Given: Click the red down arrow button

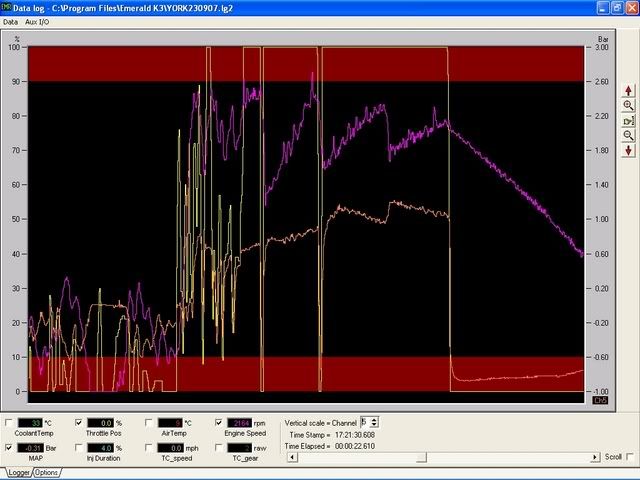Looking at the screenshot, I should pyautogui.click(x=628, y=150).
